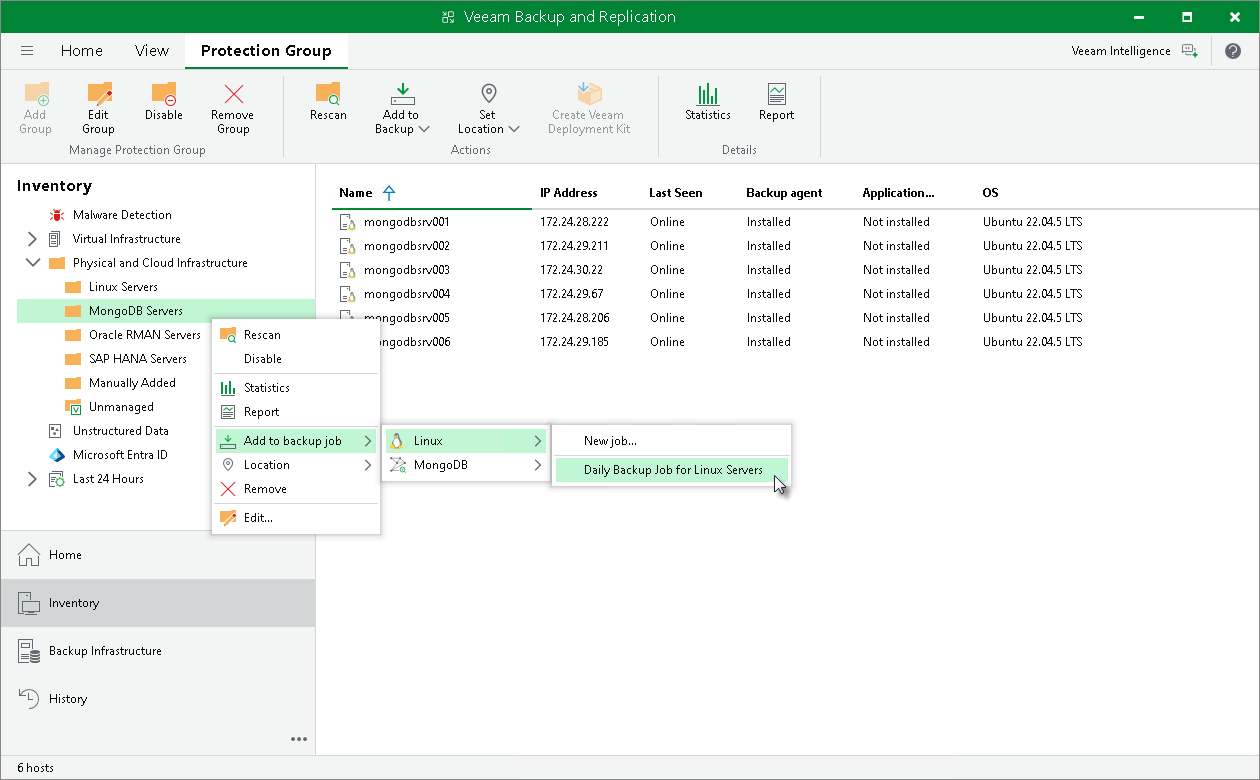Open the hamburger main menu
The image size is (1260, 780).
point(27,51)
